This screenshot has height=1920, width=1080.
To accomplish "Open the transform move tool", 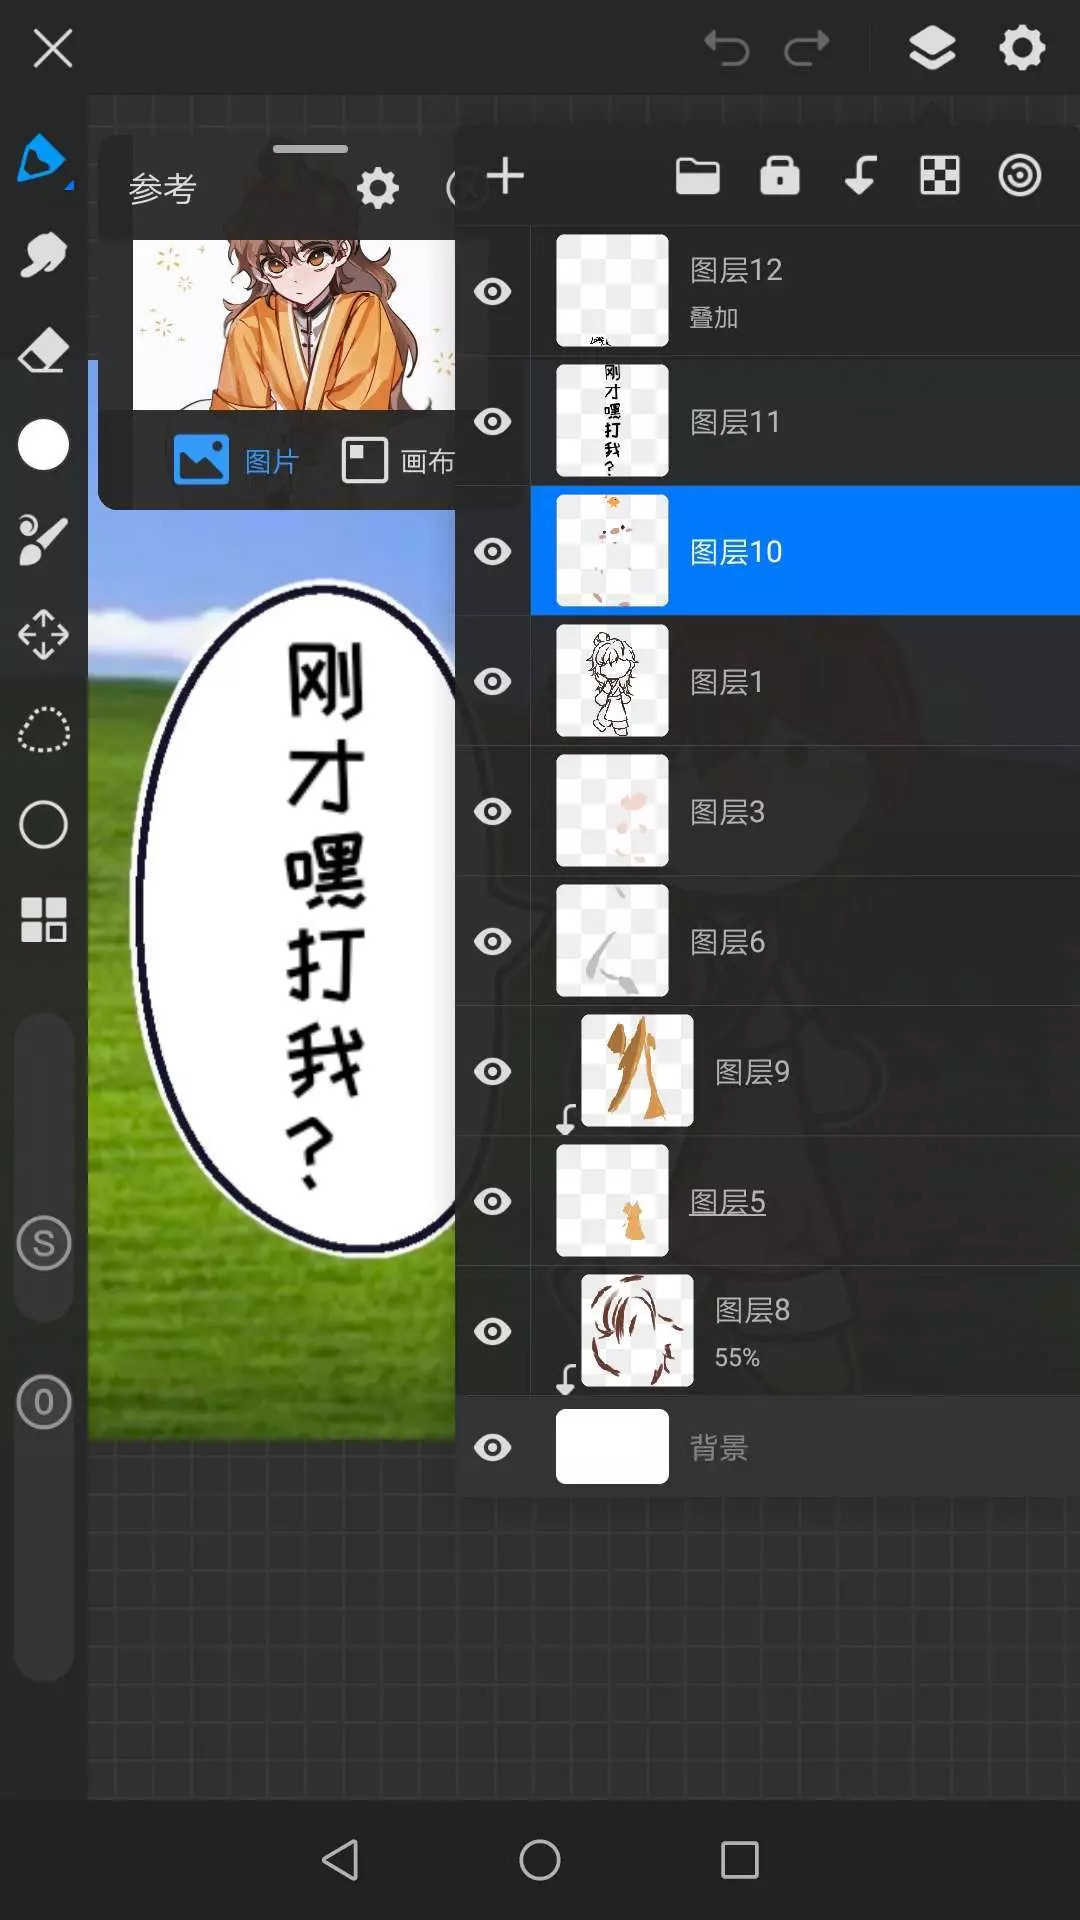I will pos(43,635).
